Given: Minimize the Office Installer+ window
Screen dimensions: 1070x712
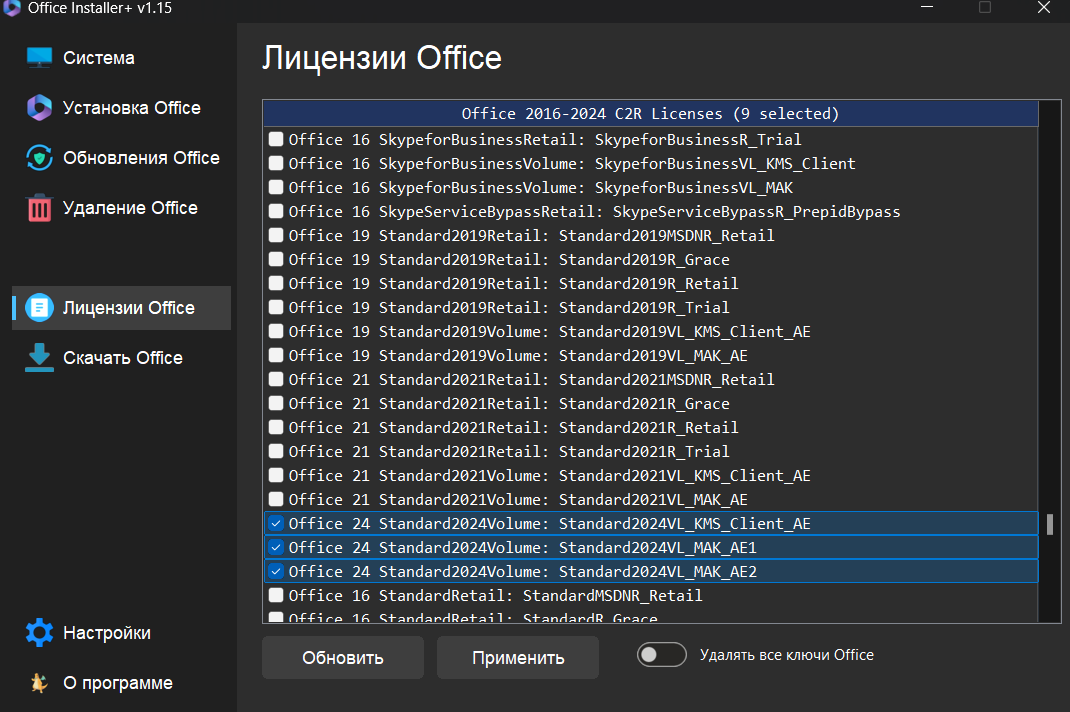Looking at the screenshot, I should pyautogui.click(x=927, y=8).
